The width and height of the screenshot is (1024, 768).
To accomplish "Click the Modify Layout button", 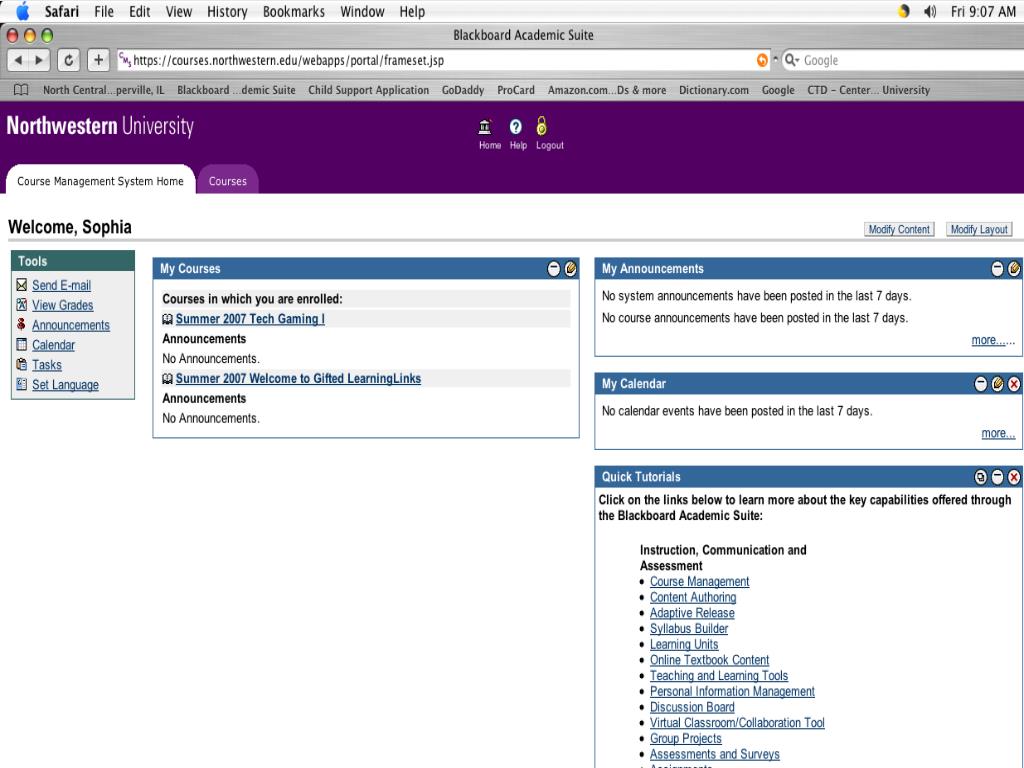I will pyautogui.click(x=979, y=229).
